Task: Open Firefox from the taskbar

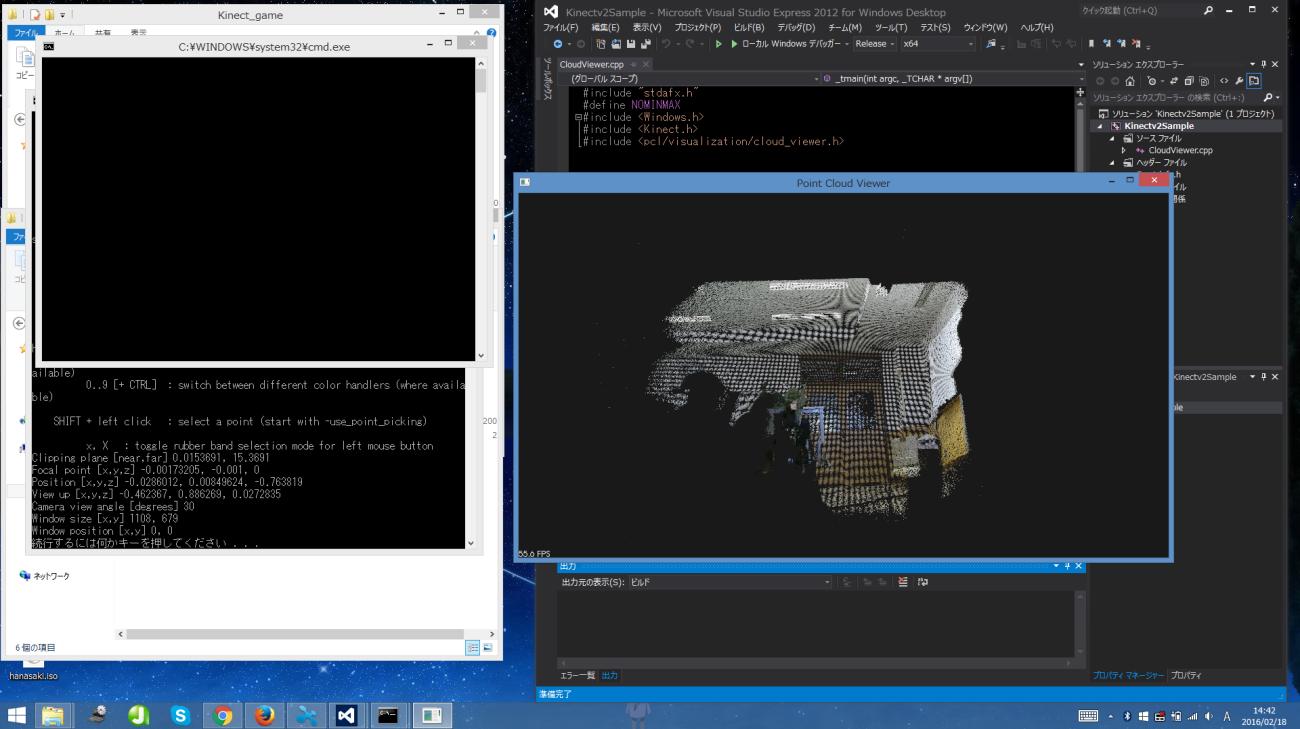Action: (x=264, y=715)
